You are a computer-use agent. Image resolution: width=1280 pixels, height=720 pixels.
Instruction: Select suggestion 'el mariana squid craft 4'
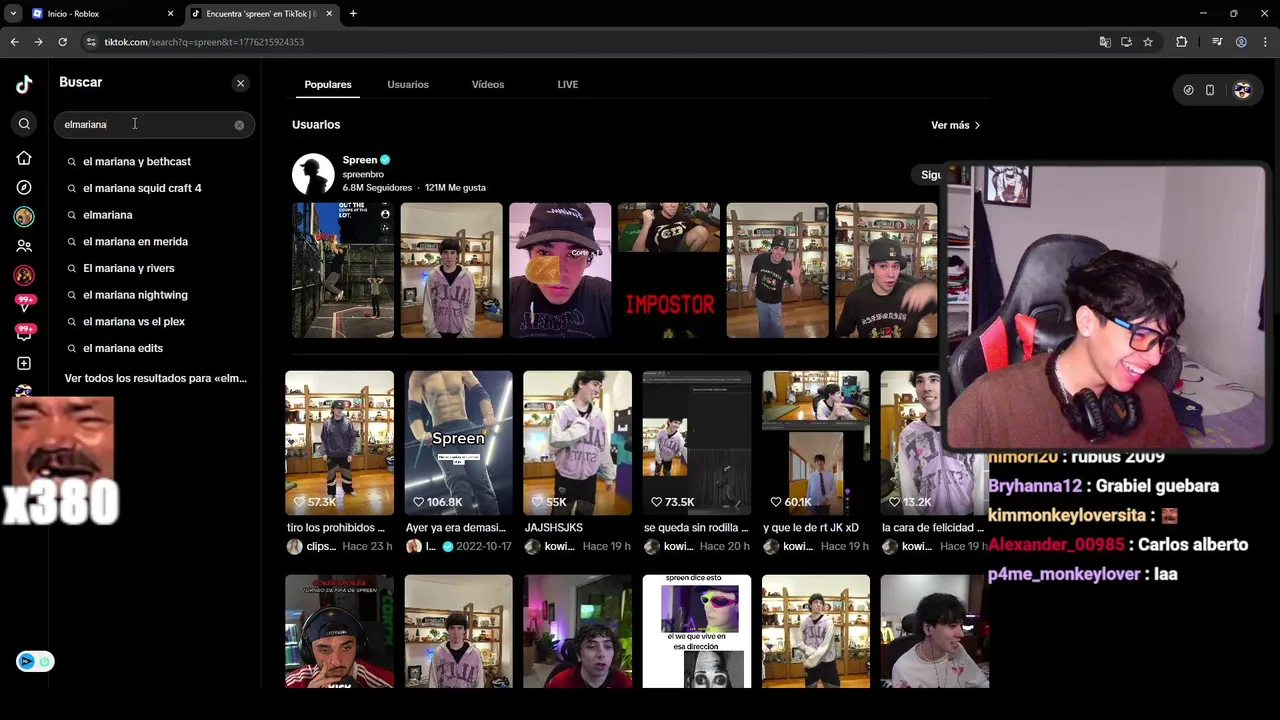point(142,188)
